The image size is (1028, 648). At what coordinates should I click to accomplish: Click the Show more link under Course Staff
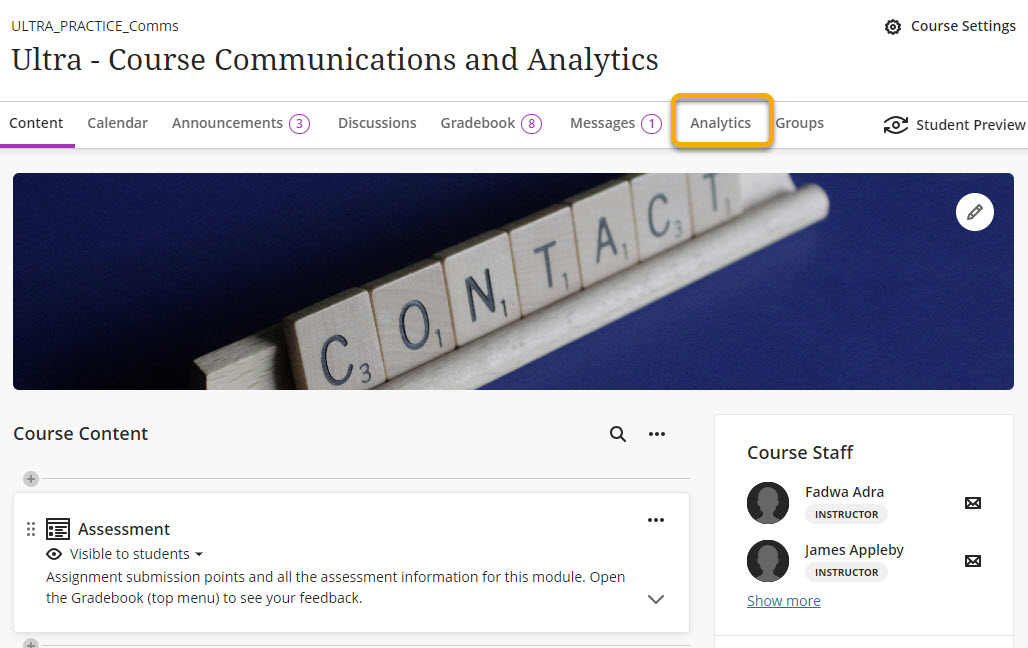coord(784,601)
